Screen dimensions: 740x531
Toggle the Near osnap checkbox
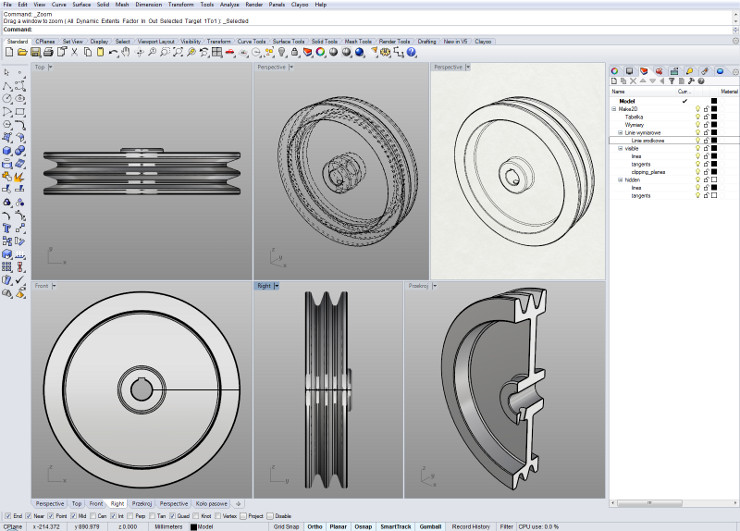(x=28, y=516)
